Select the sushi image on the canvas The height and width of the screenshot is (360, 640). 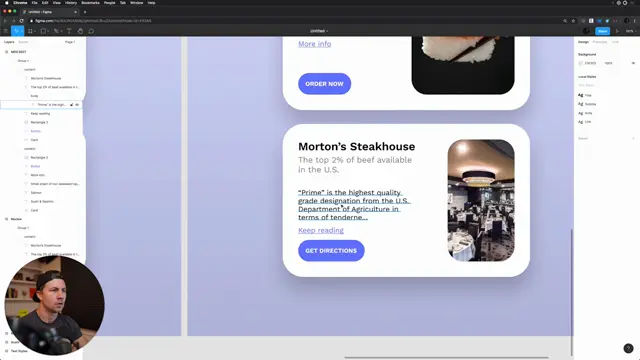tap(463, 65)
